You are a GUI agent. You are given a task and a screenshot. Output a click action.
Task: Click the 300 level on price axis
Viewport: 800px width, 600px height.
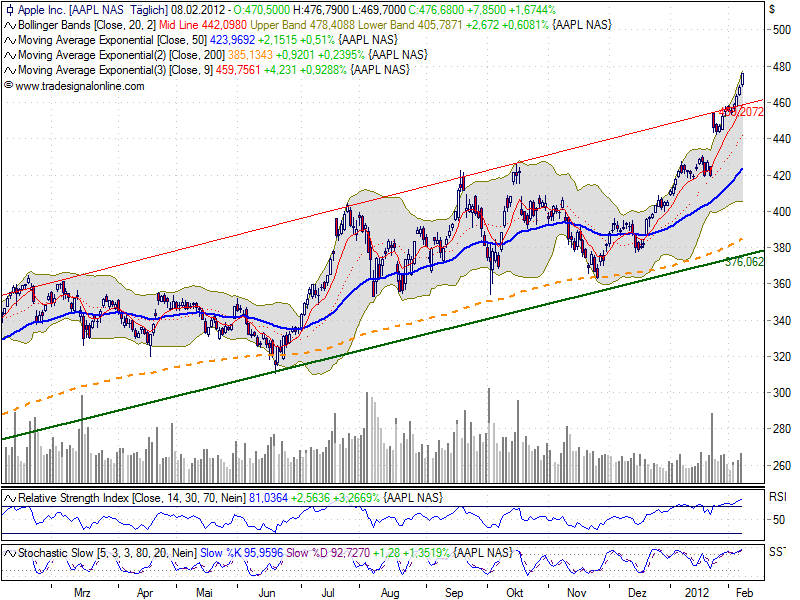[x=781, y=393]
